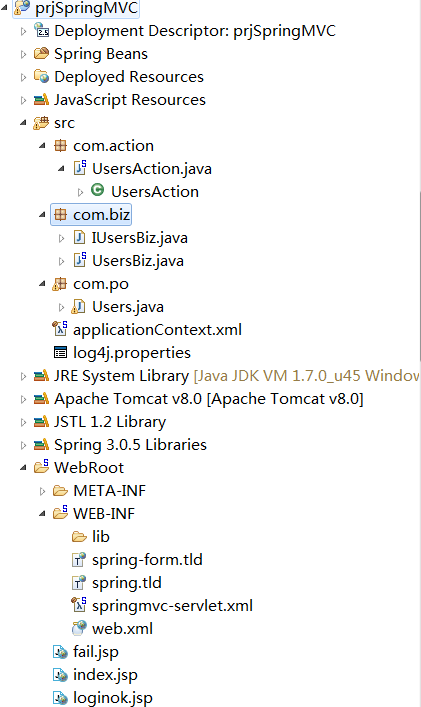Select the index.jsp label
This screenshot has height=707, width=421.
[x=105, y=675]
